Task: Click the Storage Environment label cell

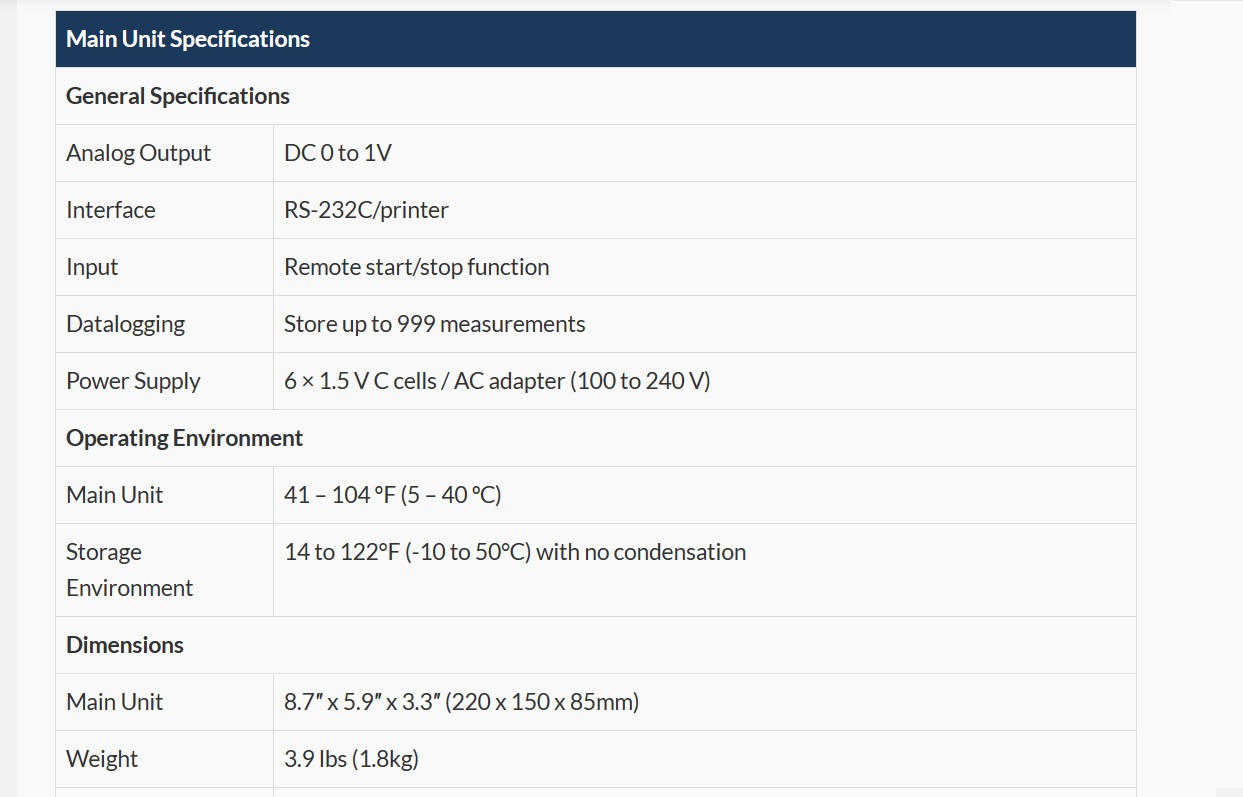Action: (165, 570)
